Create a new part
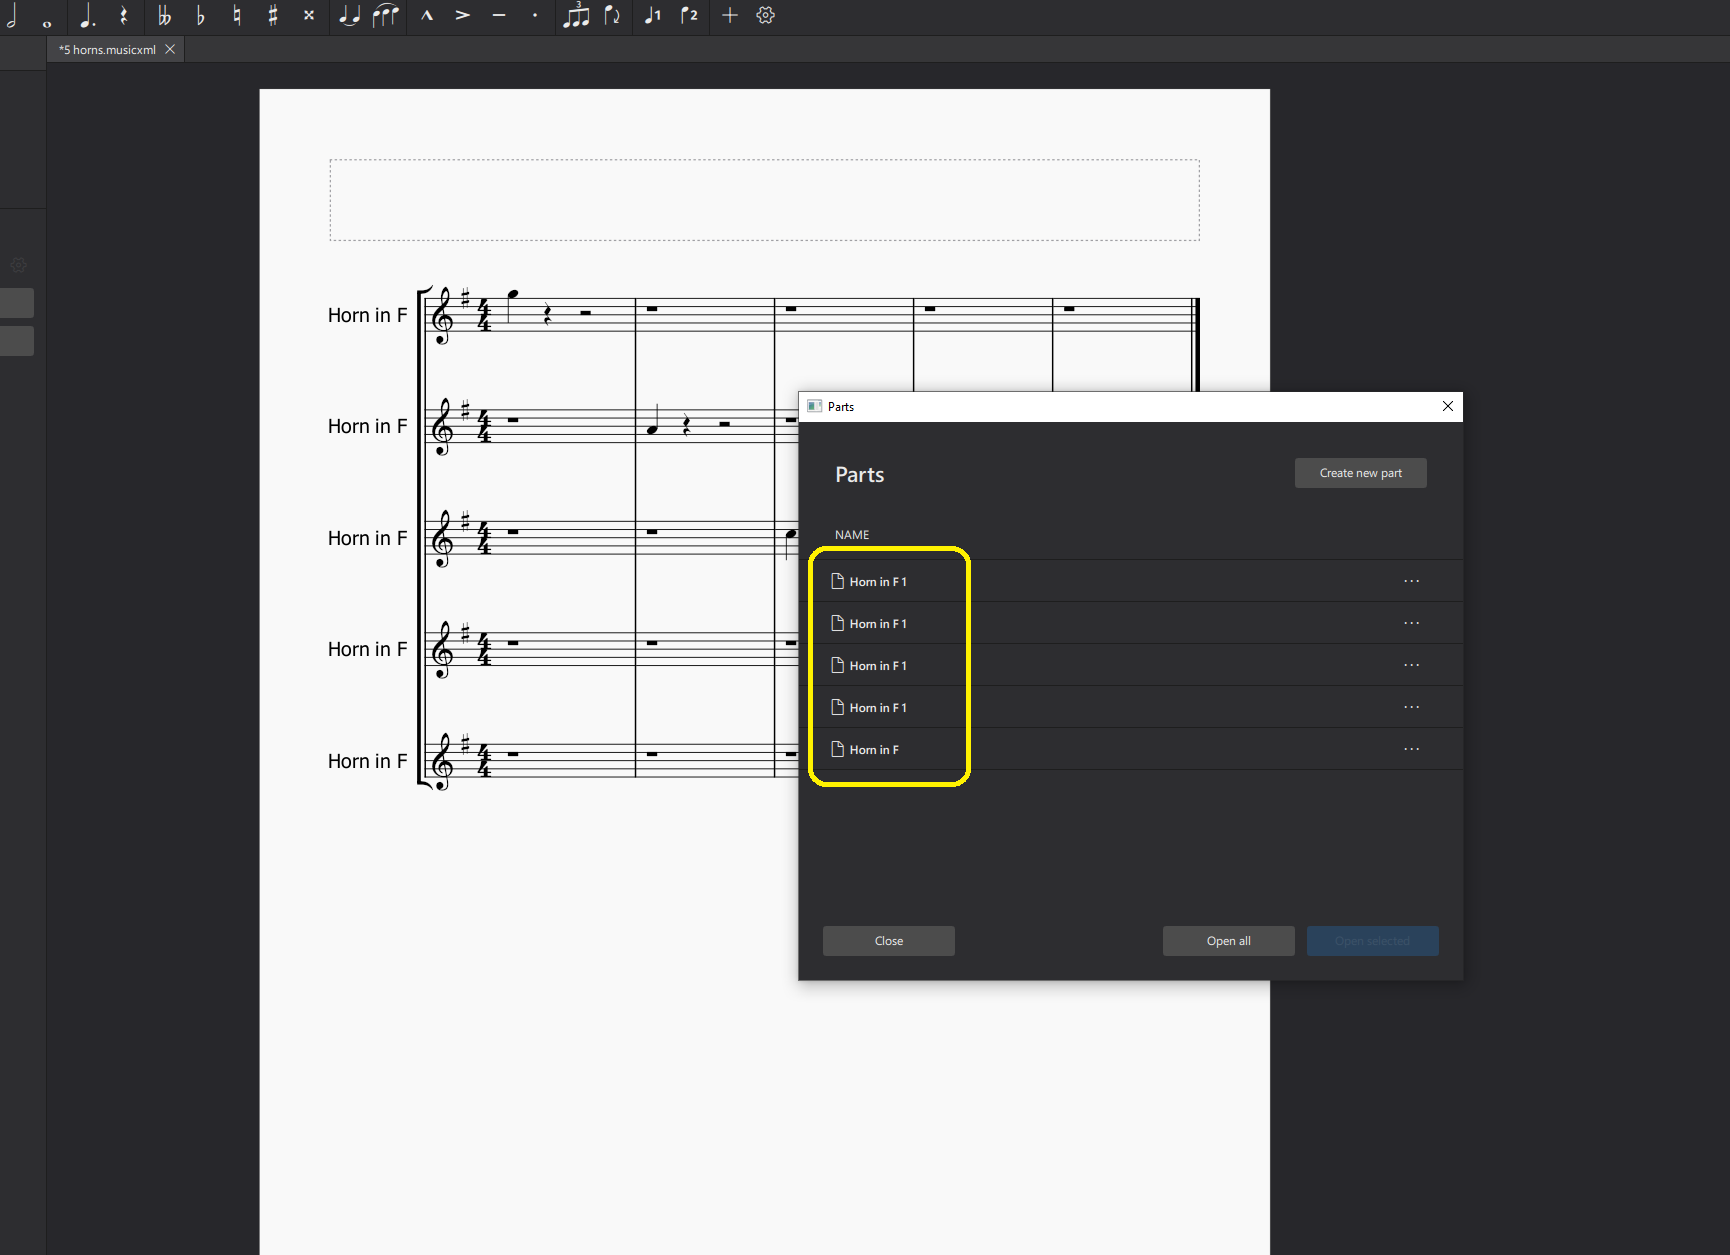Screen dimensions: 1730x1255 [1360, 472]
